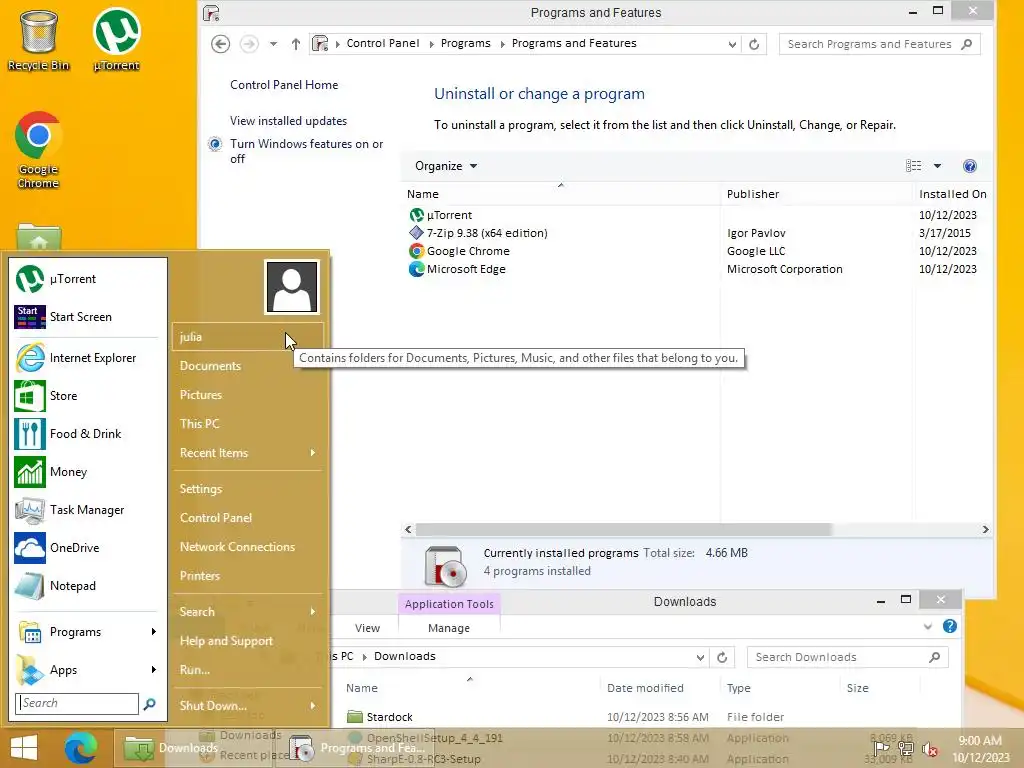Switch to the View tab in Downloads
1024x768 pixels.
367,628
